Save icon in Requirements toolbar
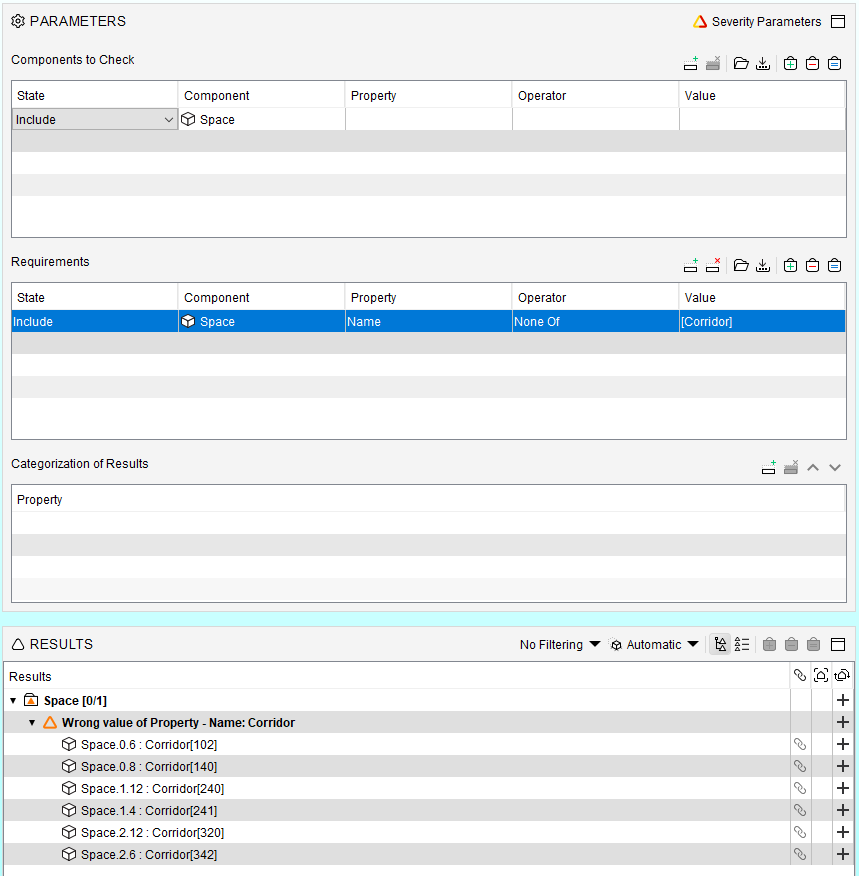Viewport: 859px width, 876px height. point(763,265)
